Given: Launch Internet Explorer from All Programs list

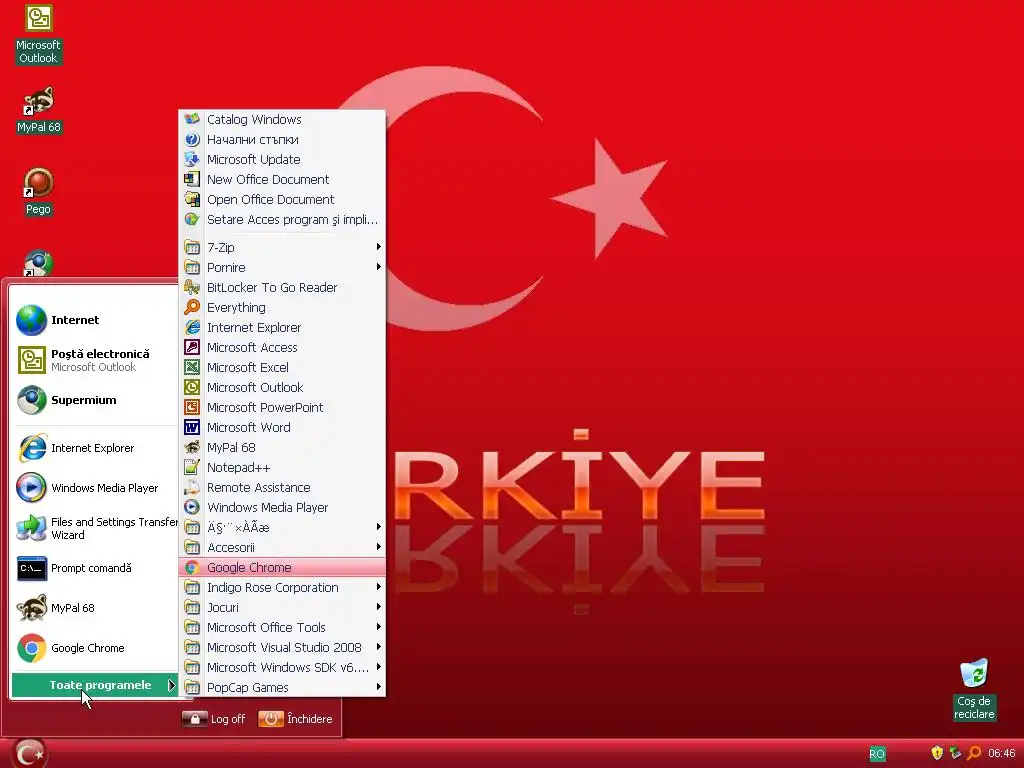Looking at the screenshot, I should 282,328.
